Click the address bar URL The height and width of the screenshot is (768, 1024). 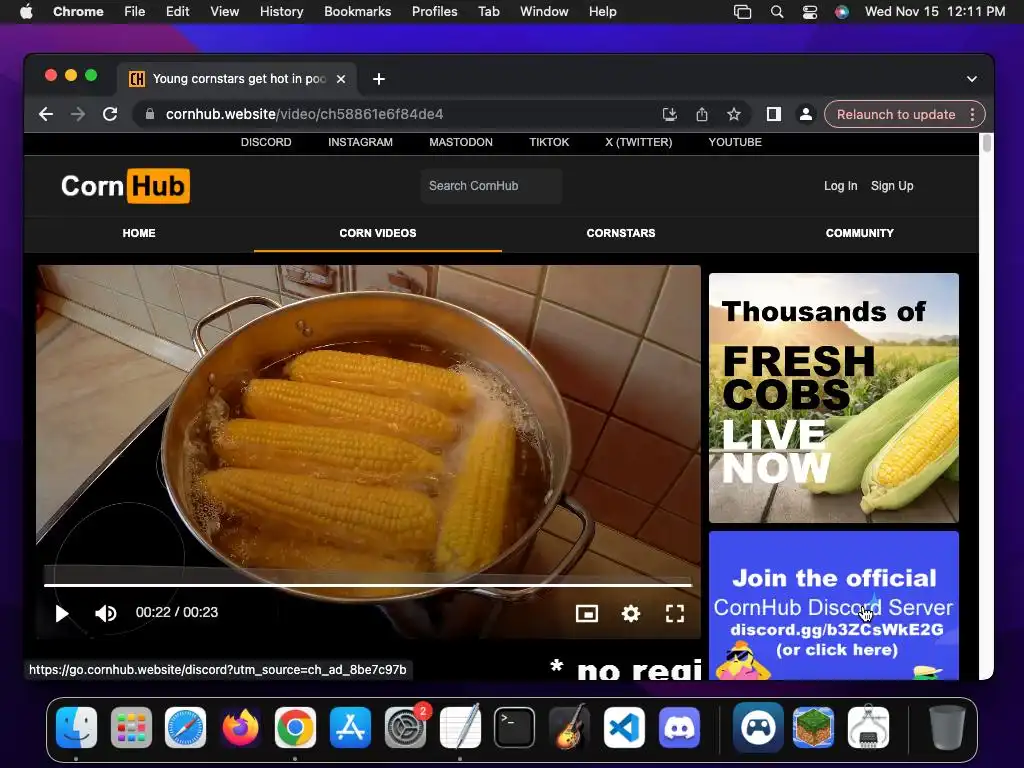coord(304,114)
